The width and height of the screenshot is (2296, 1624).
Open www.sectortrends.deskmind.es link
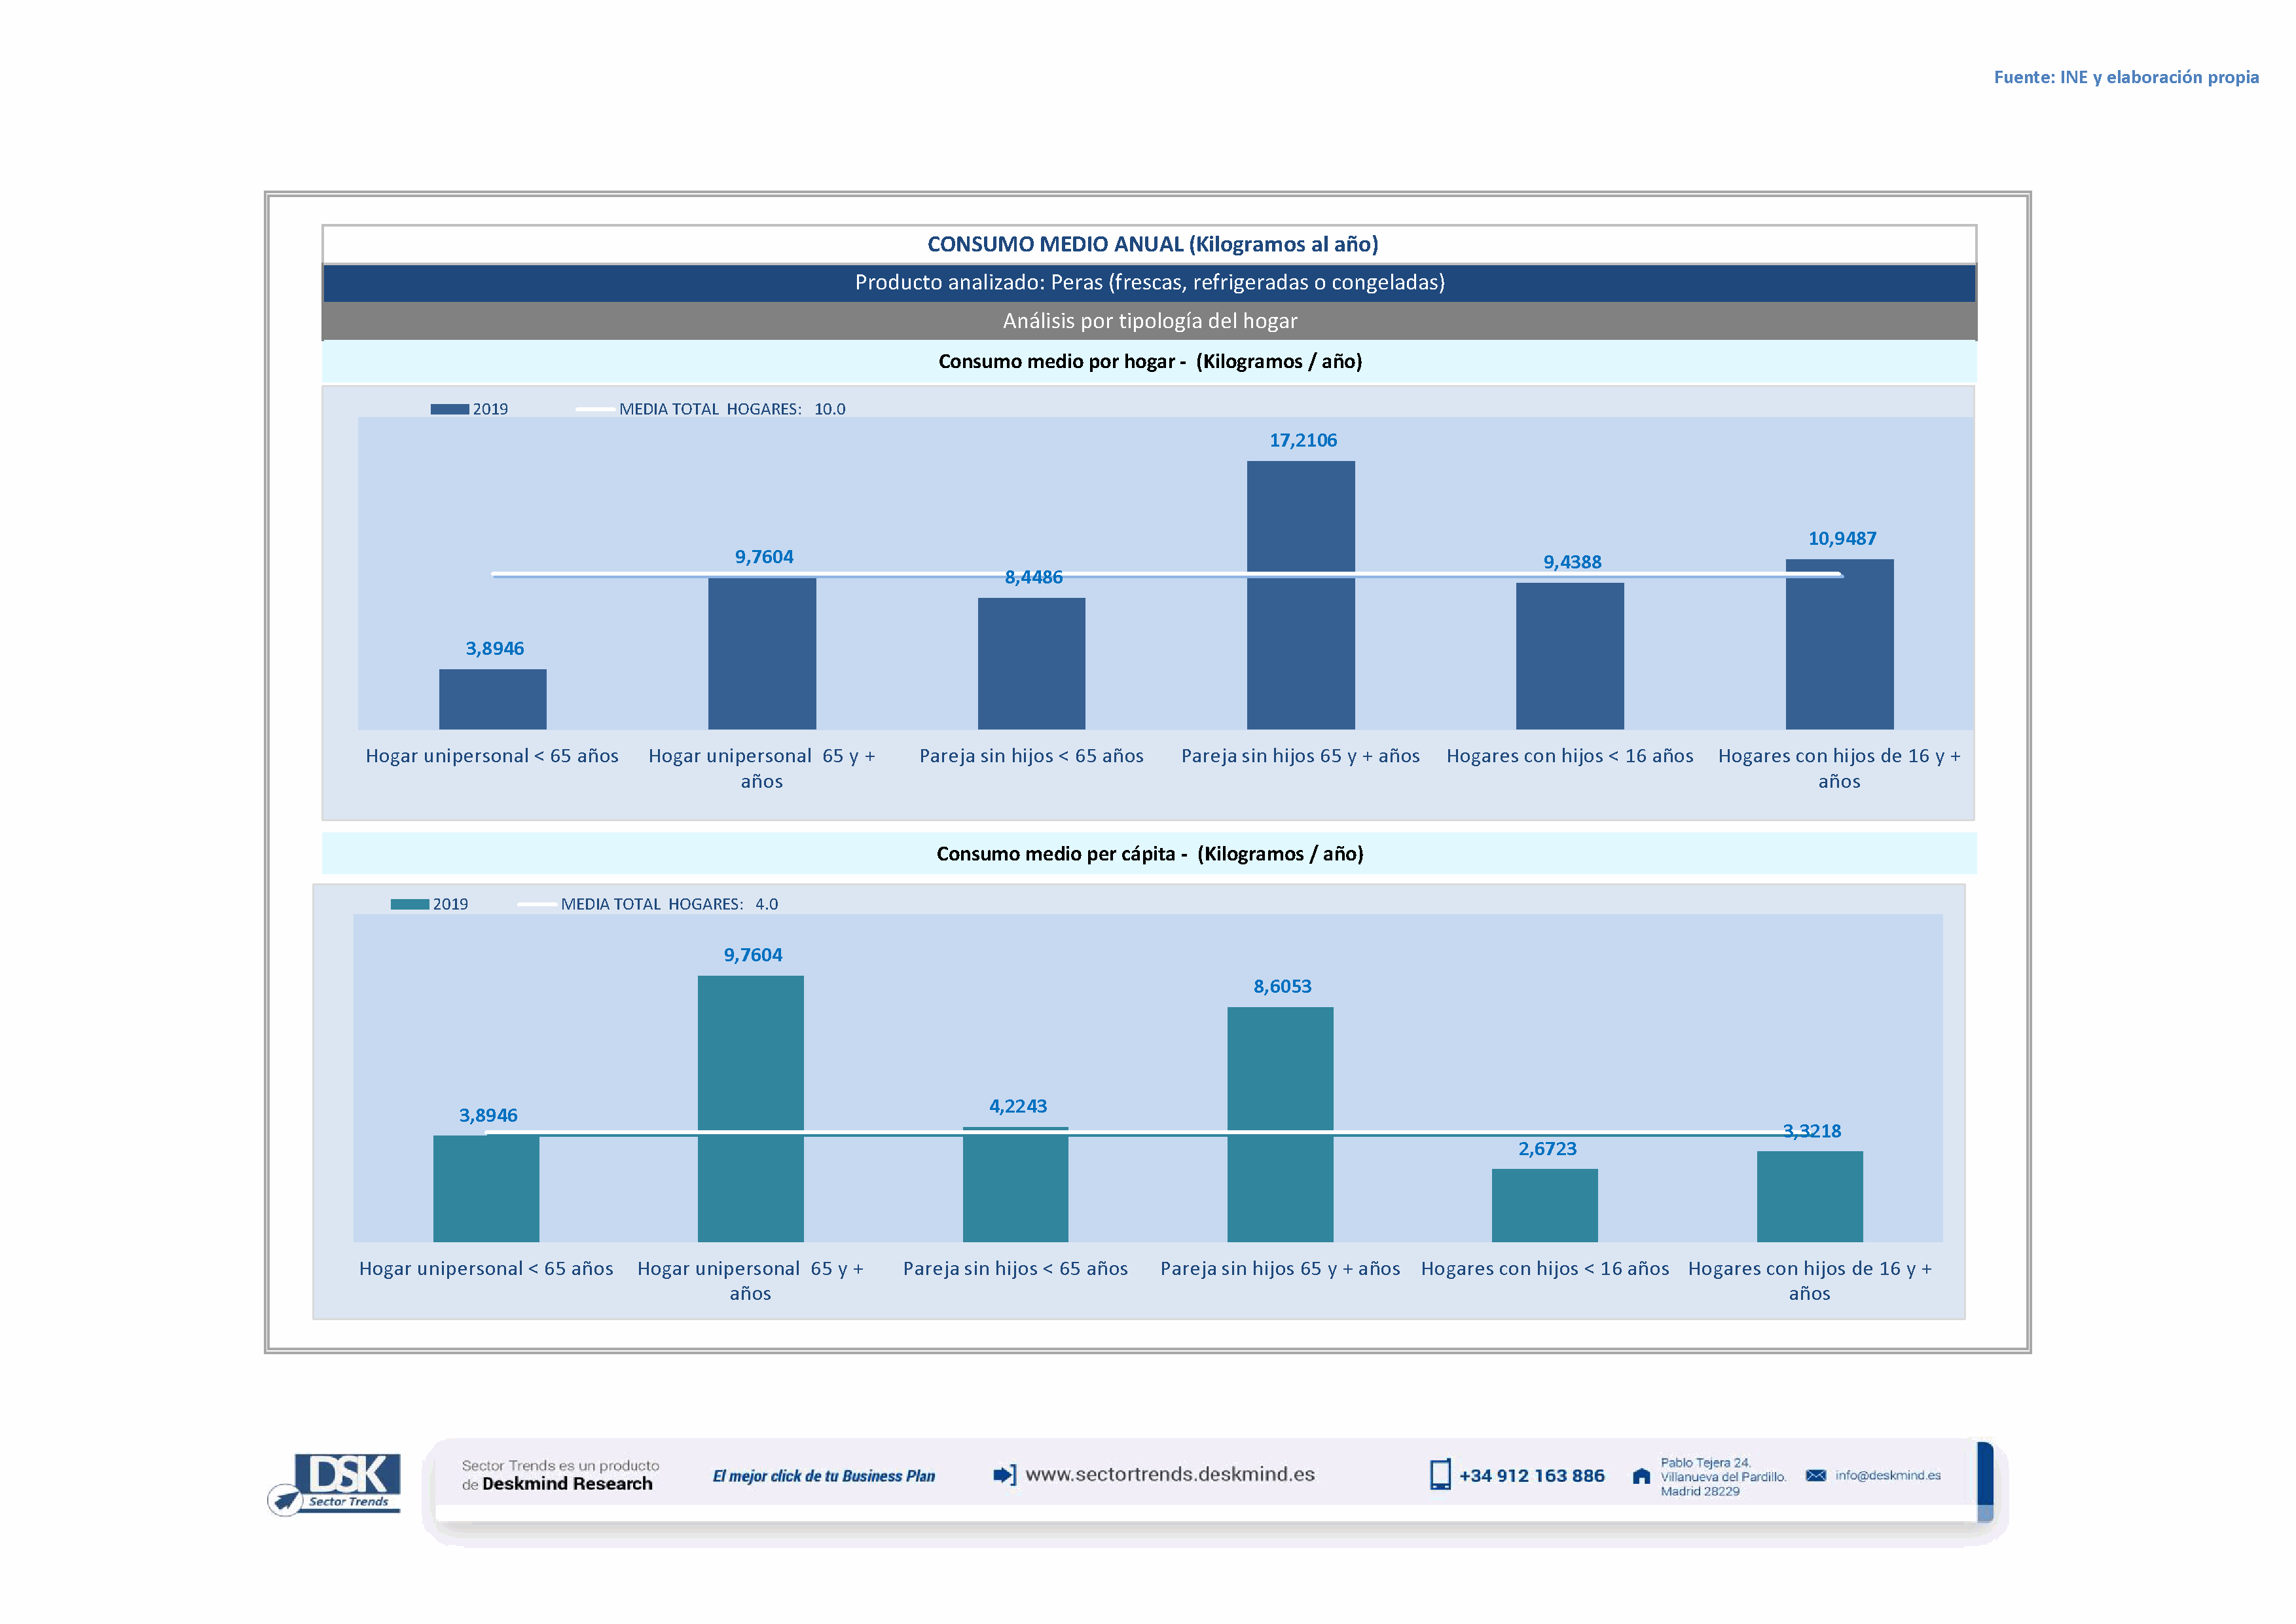[1170, 1475]
